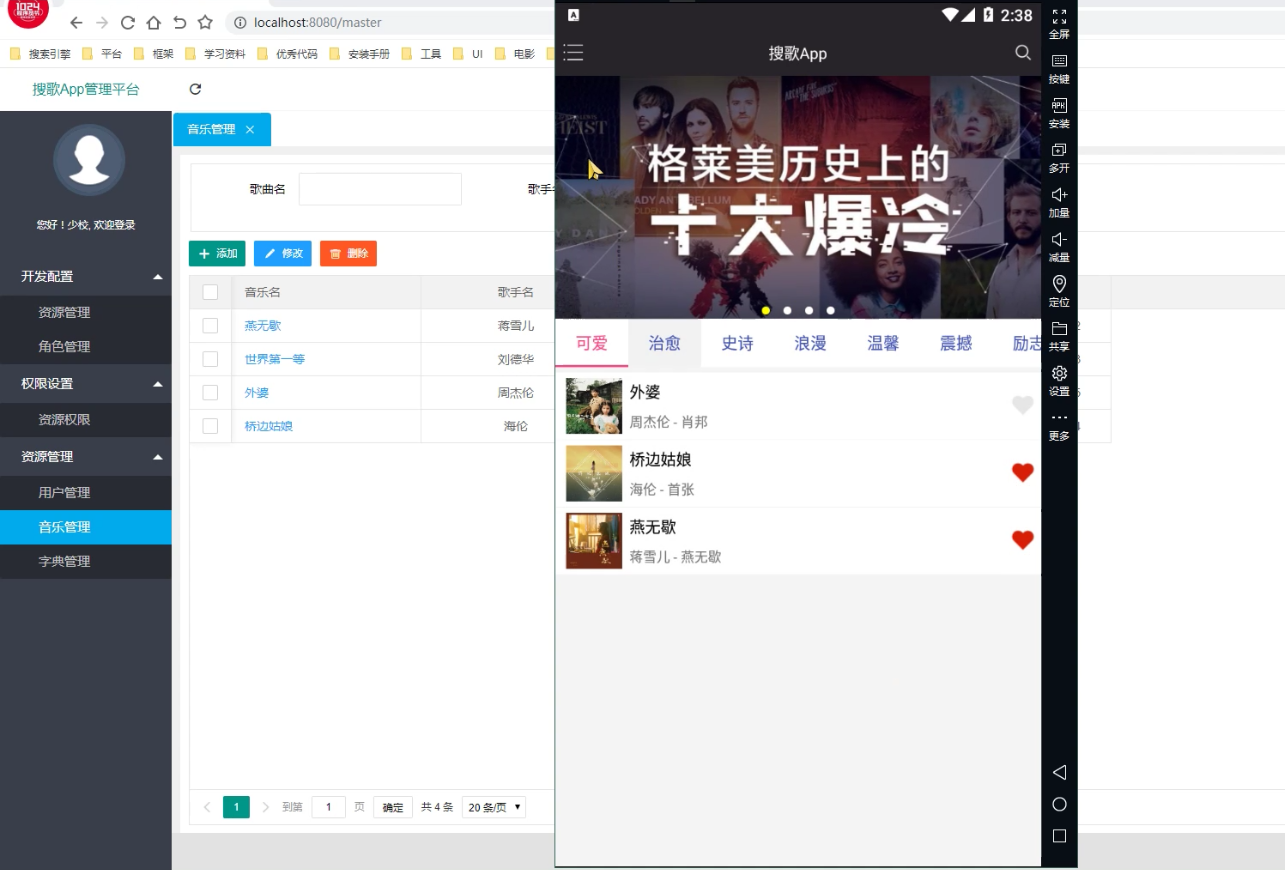
Task: Bookmark page with star icon
Action: pyautogui.click(x=205, y=22)
